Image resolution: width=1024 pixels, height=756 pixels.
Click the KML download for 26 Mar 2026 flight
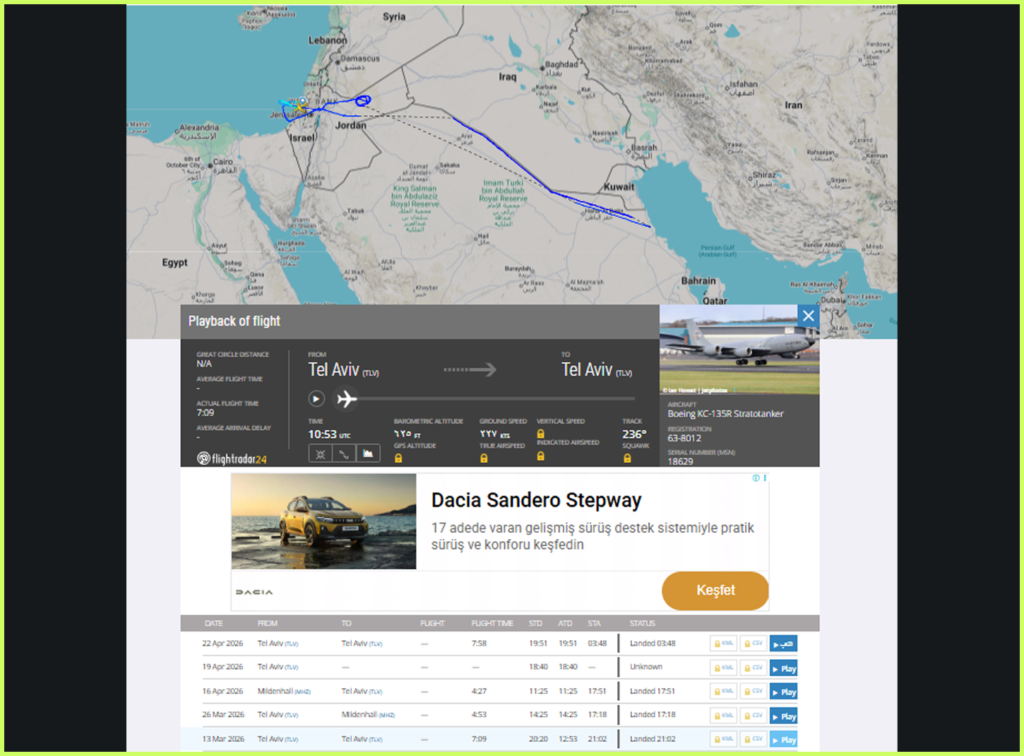[724, 716]
